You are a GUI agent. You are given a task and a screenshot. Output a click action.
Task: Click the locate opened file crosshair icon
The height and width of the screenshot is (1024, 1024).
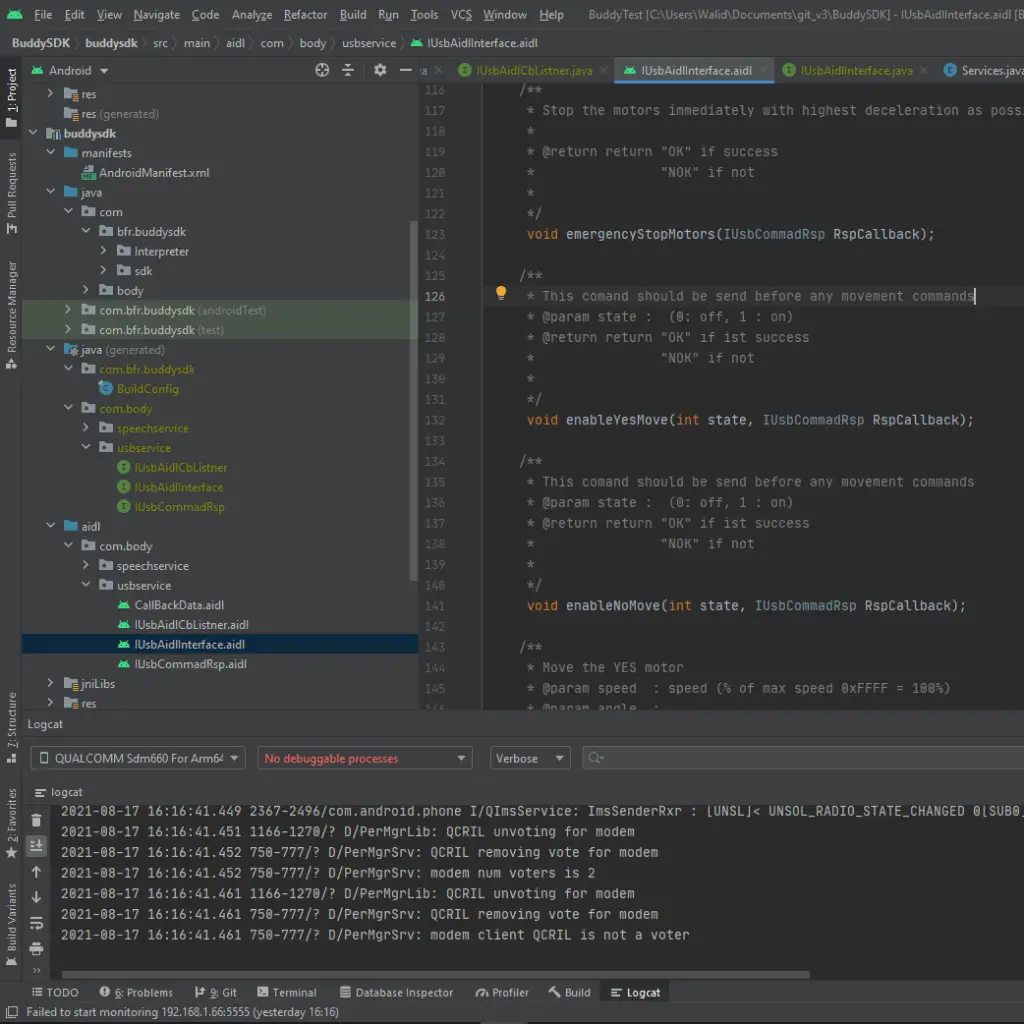[322, 70]
